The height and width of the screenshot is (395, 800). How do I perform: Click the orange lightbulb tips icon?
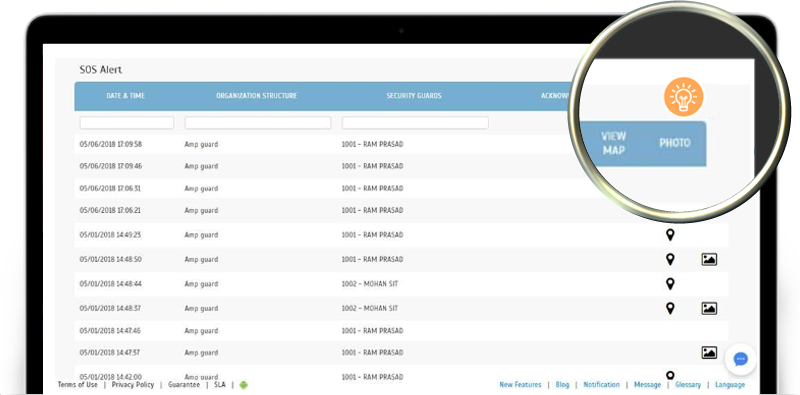point(683,97)
